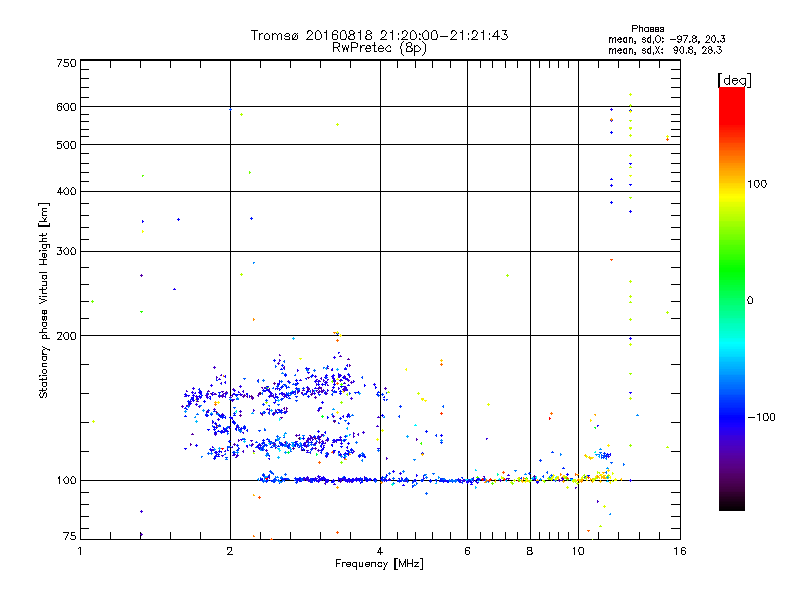Click the colorbar tick label '0'

point(750,301)
